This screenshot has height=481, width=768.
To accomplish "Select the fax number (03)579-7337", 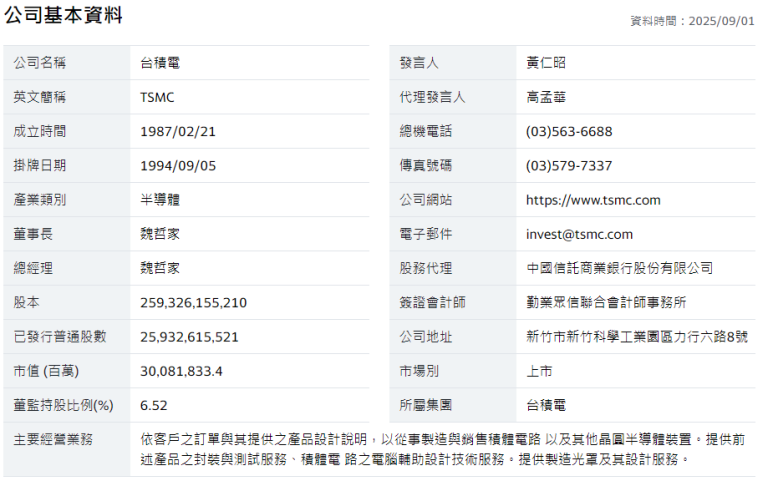I will click(x=569, y=165).
